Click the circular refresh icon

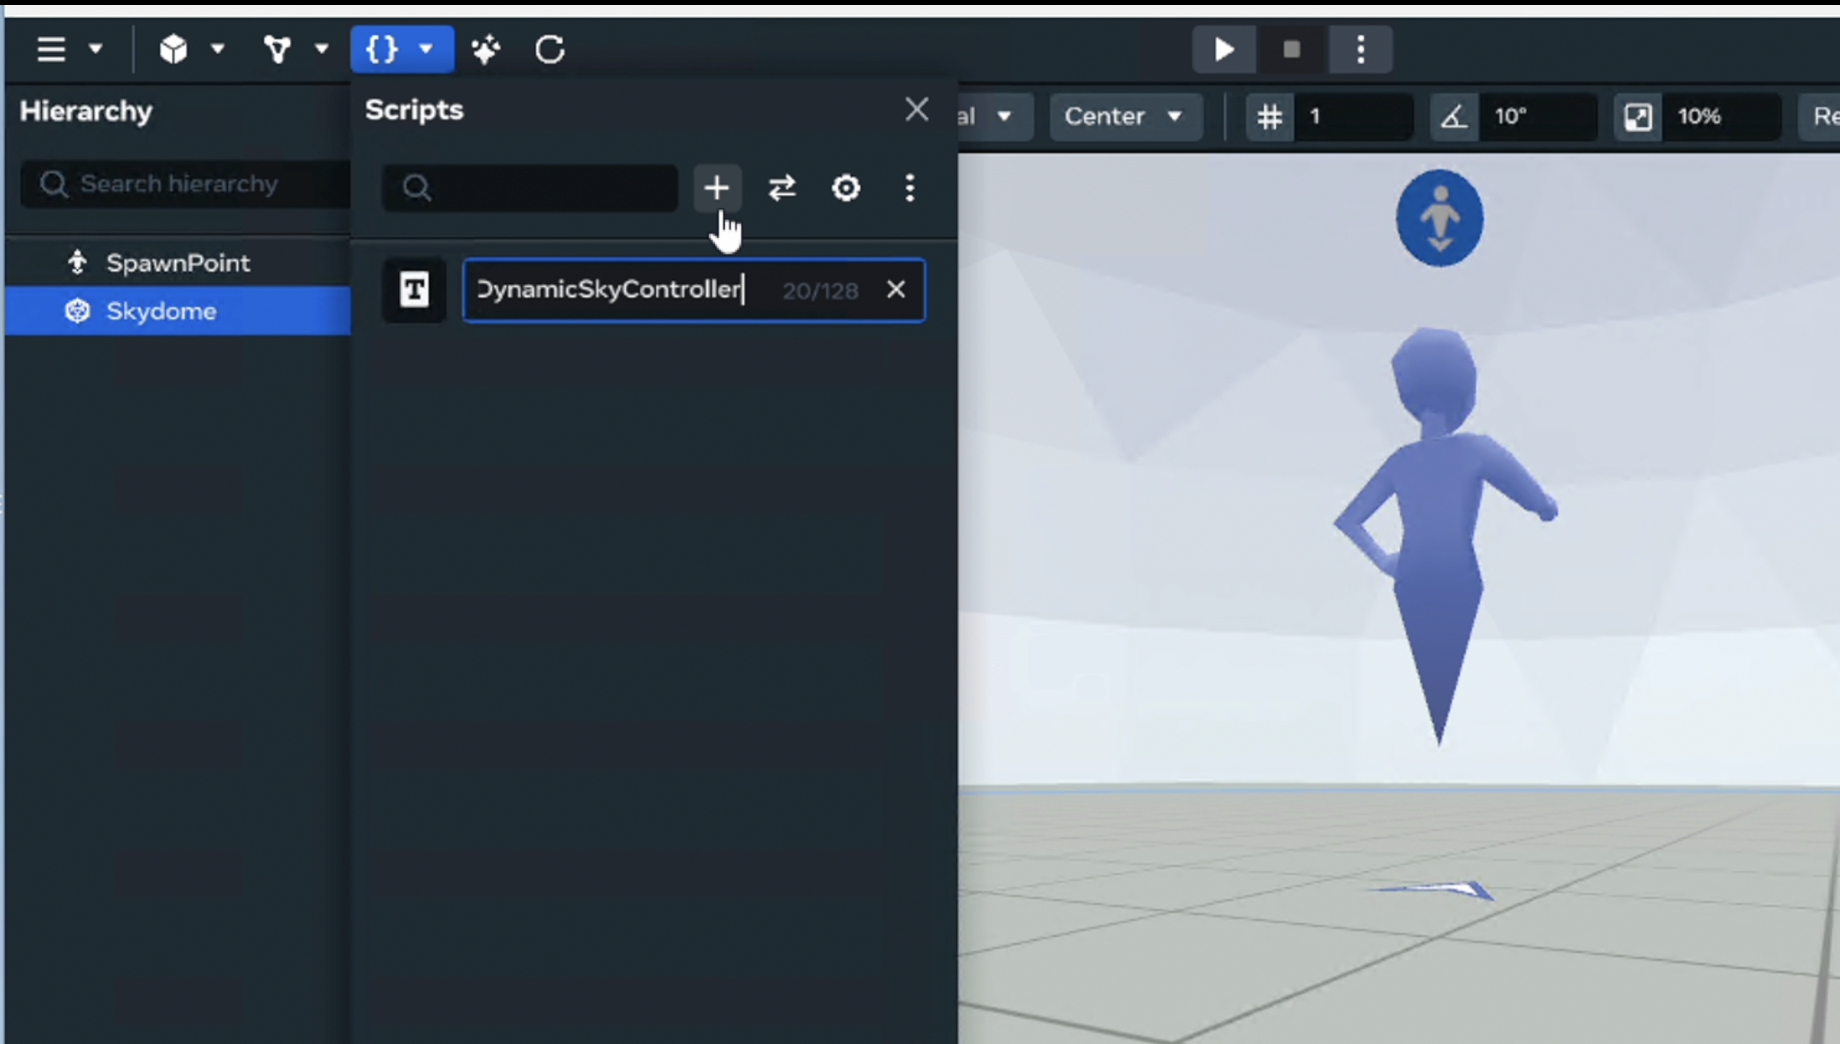pos(550,49)
